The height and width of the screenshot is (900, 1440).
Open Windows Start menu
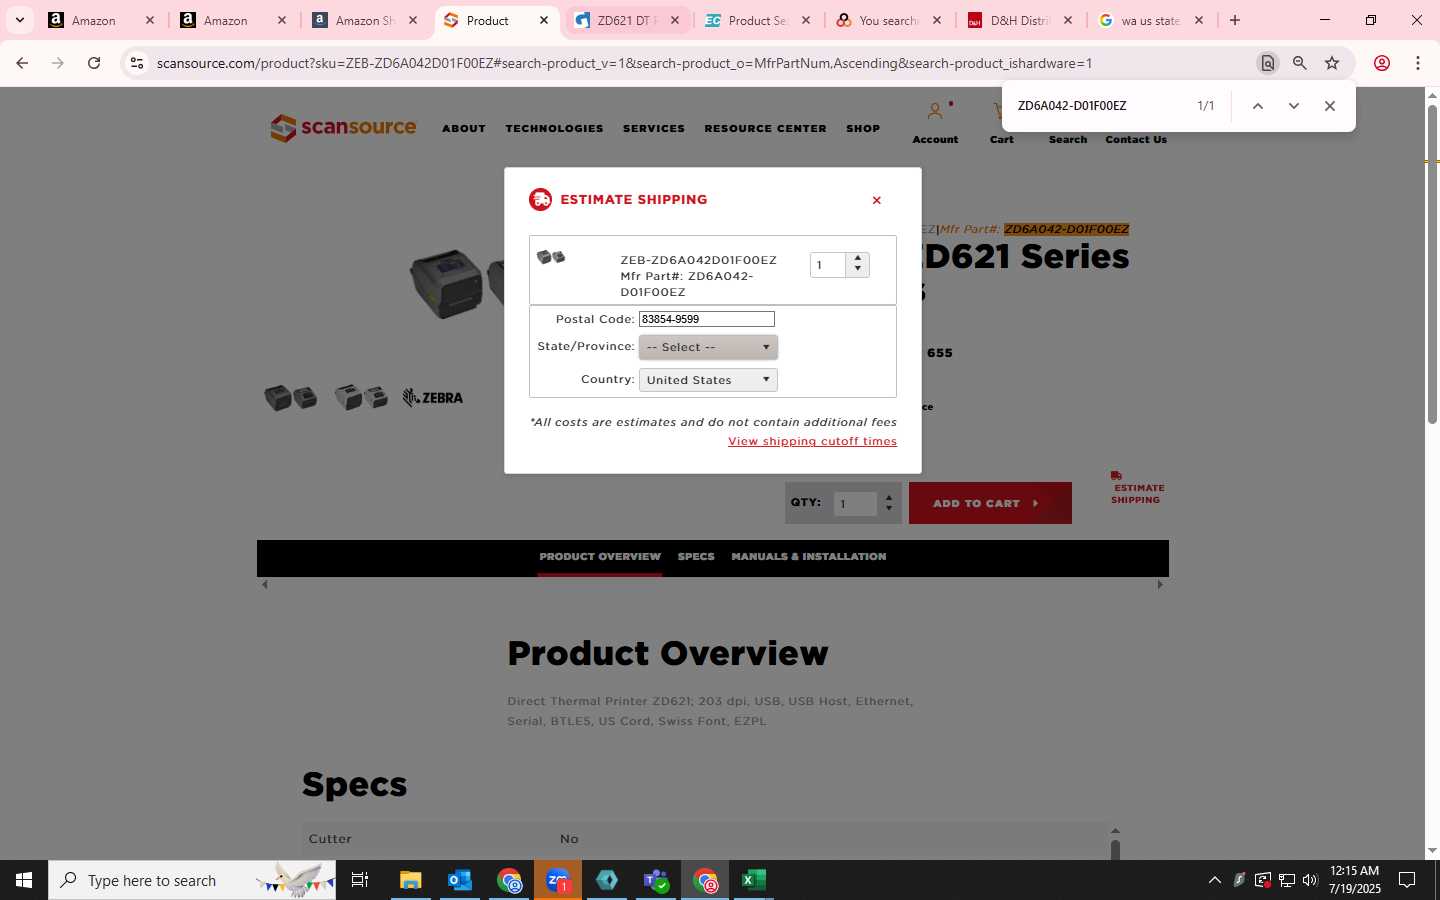tap(24, 880)
